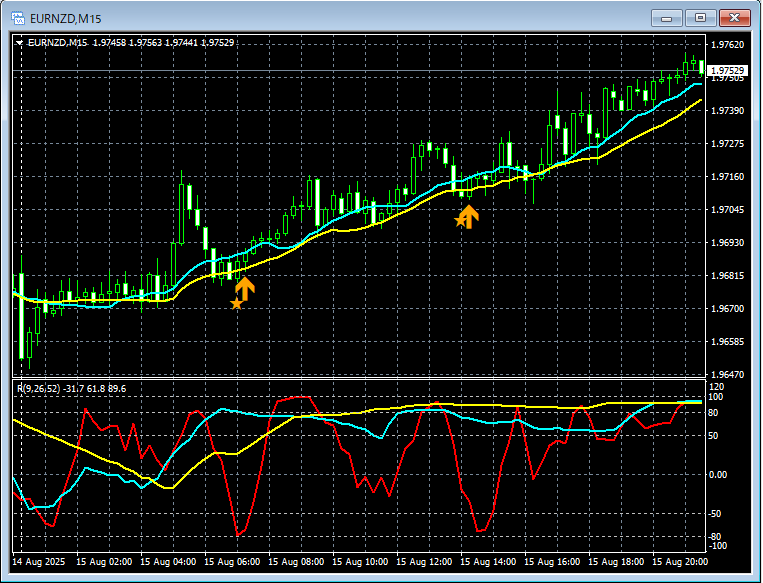Click the 15 Aug 06:00 time label
The image size is (763, 583).
(x=232, y=562)
